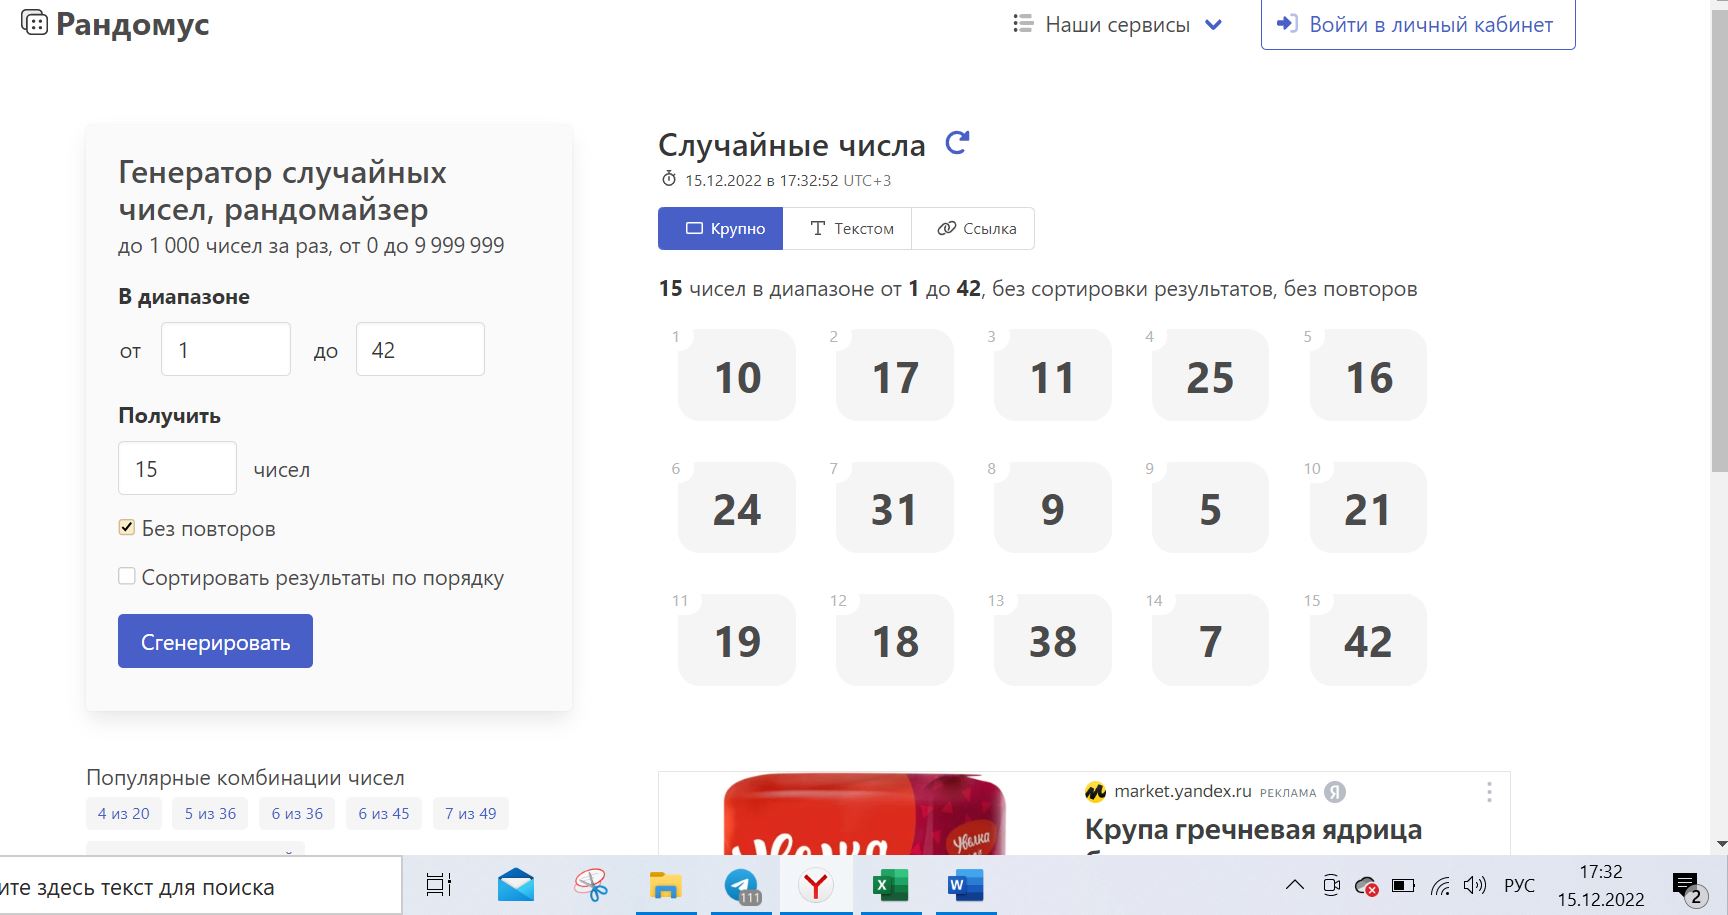Click the Рандомус logo icon
The height and width of the screenshot is (915, 1728).
pyautogui.click(x=34, y=23)
